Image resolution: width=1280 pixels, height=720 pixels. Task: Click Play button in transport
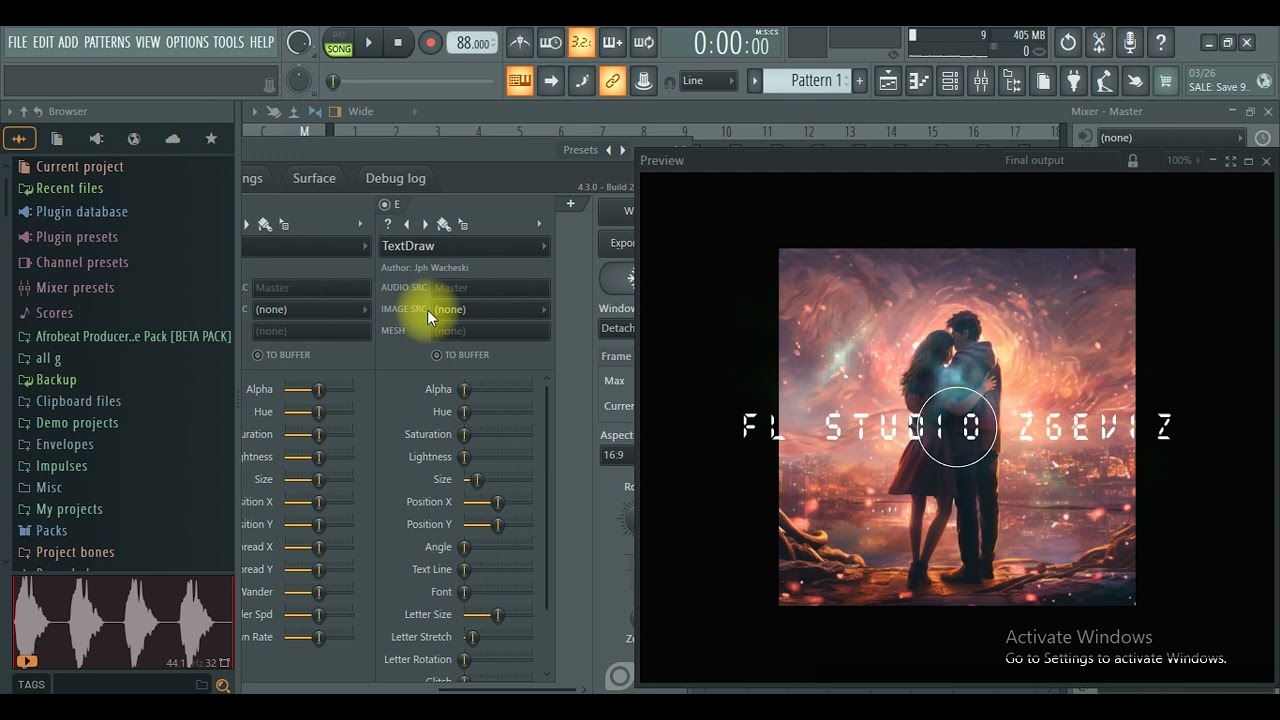(x=368, y=42)
